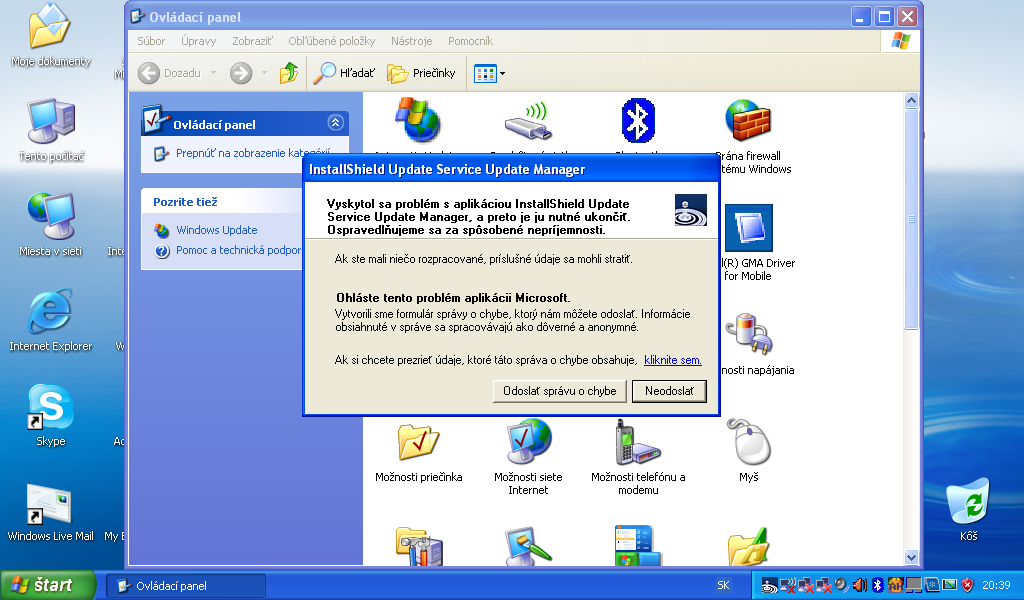Select the Skype desktop shortcut
This screenshot has height=600, width=1024.
click(50, 415)
